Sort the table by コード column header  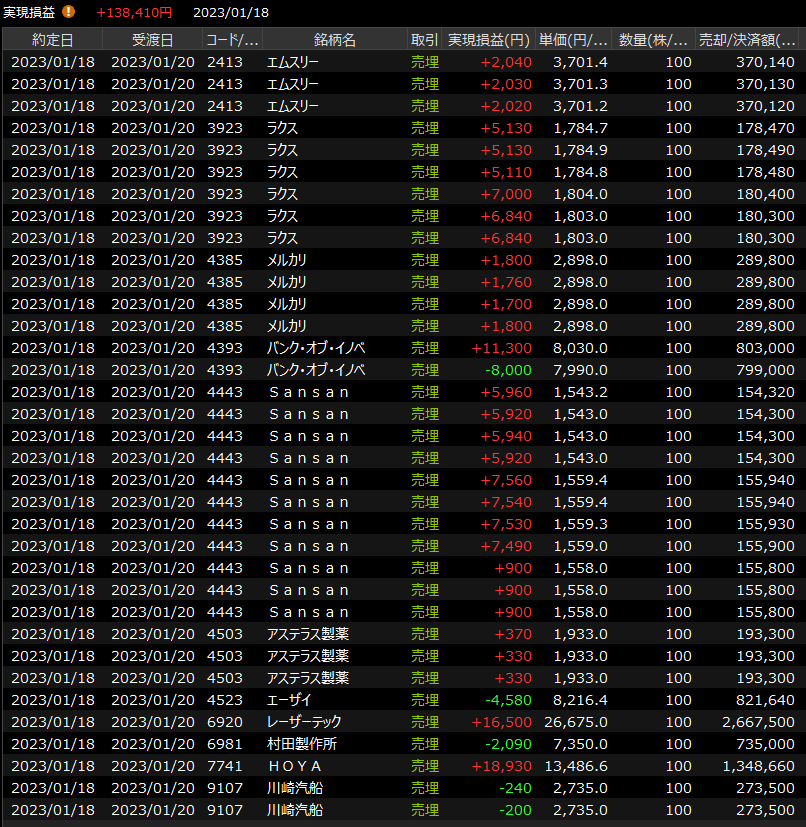[x=232, y=40]
